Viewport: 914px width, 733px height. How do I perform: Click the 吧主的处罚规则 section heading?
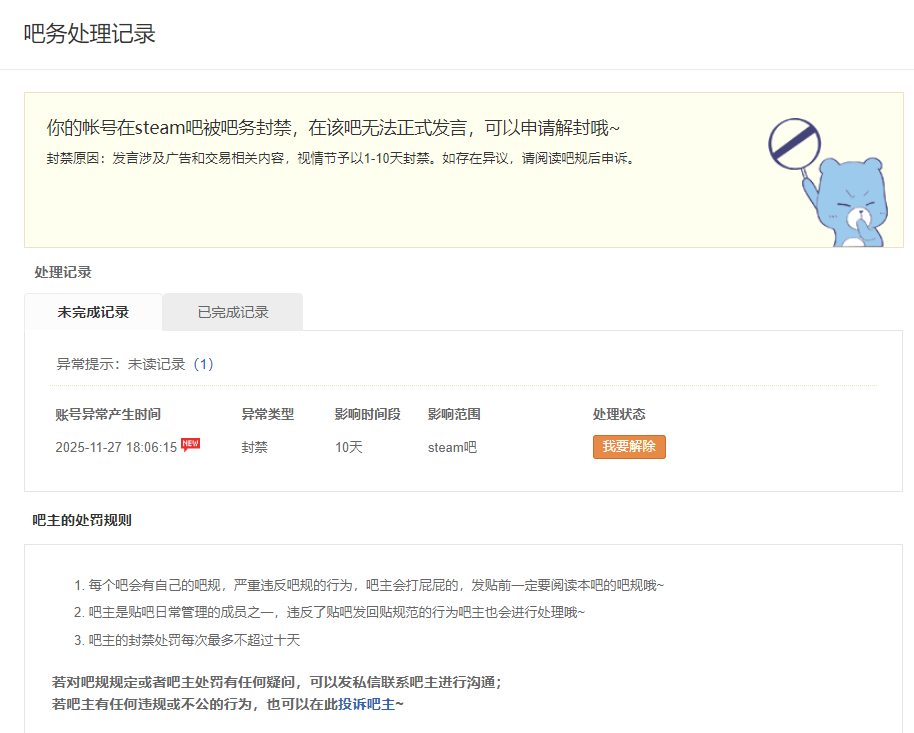(x=82, y=520)
